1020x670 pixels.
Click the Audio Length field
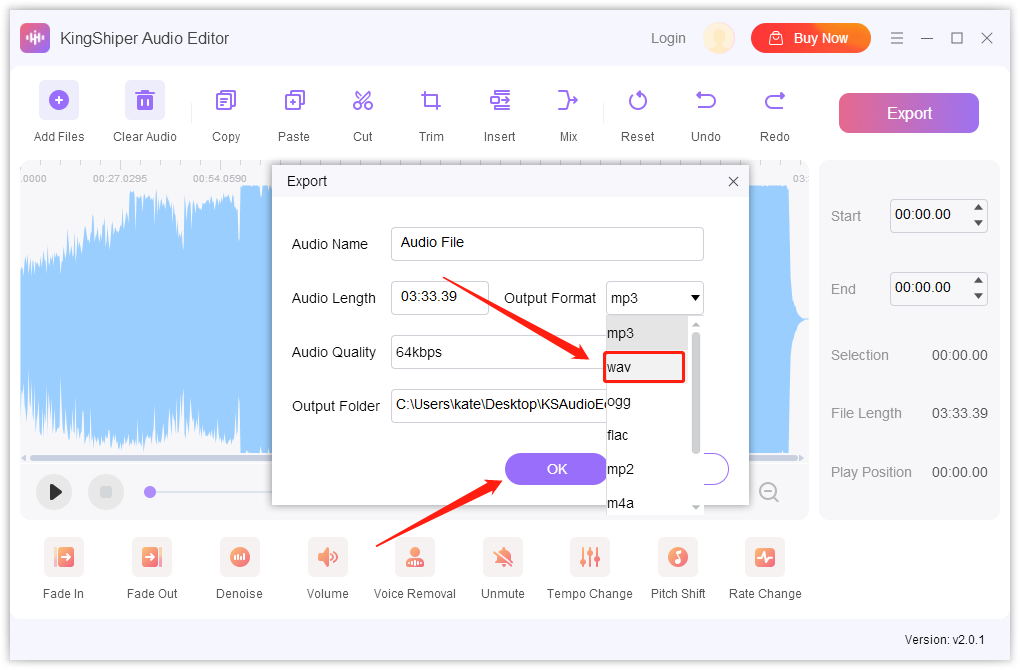tap(440, 298)
